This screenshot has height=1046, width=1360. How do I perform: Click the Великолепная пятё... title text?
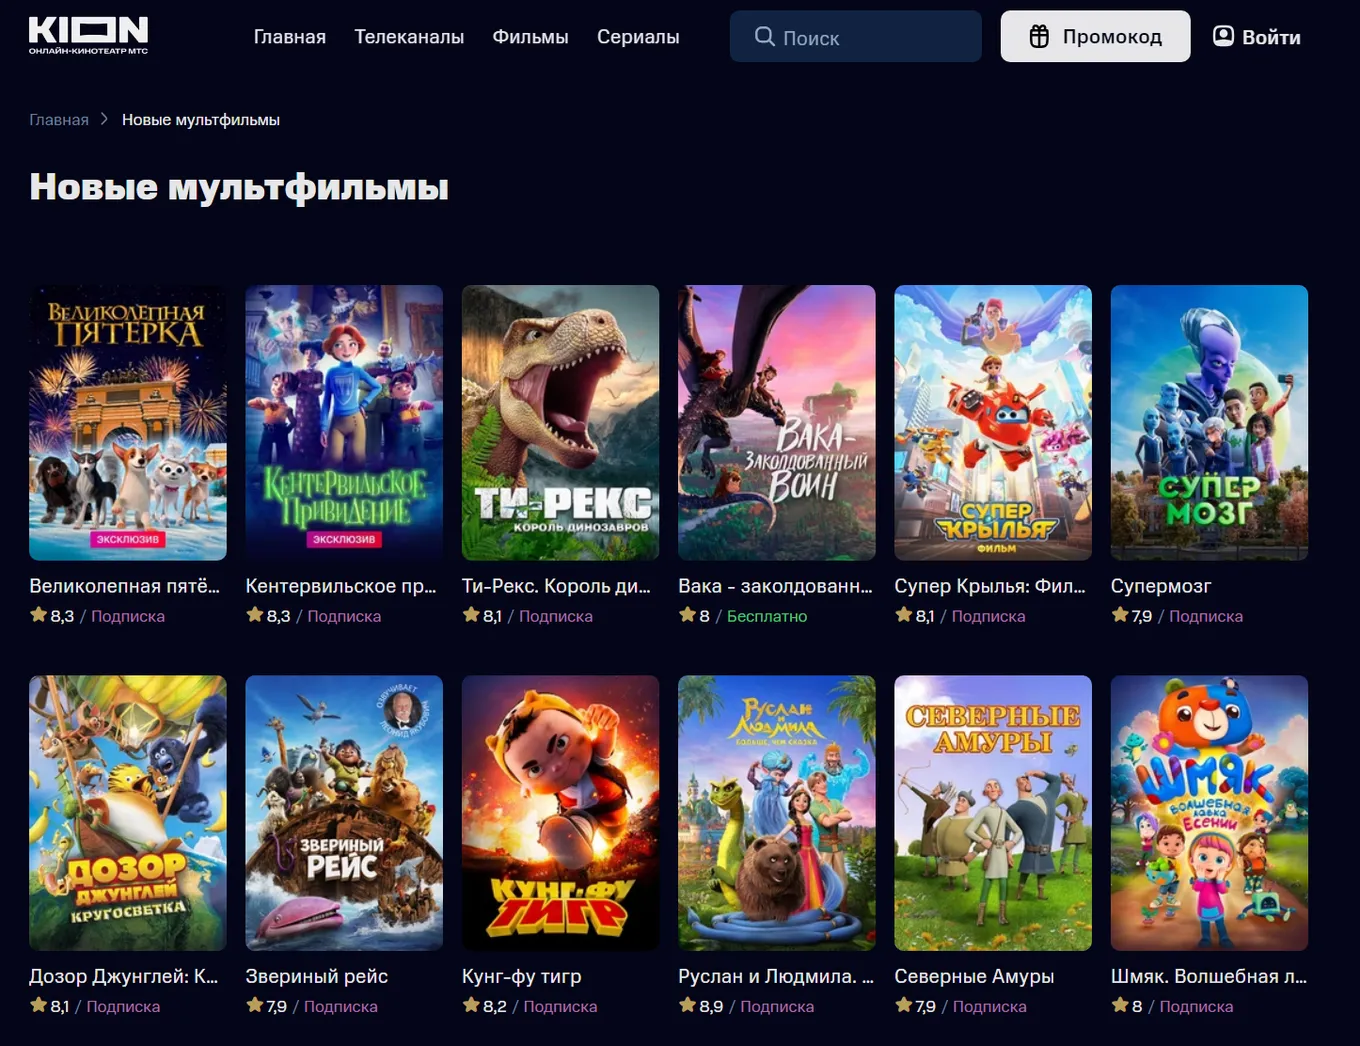click(x=124, y=586)
